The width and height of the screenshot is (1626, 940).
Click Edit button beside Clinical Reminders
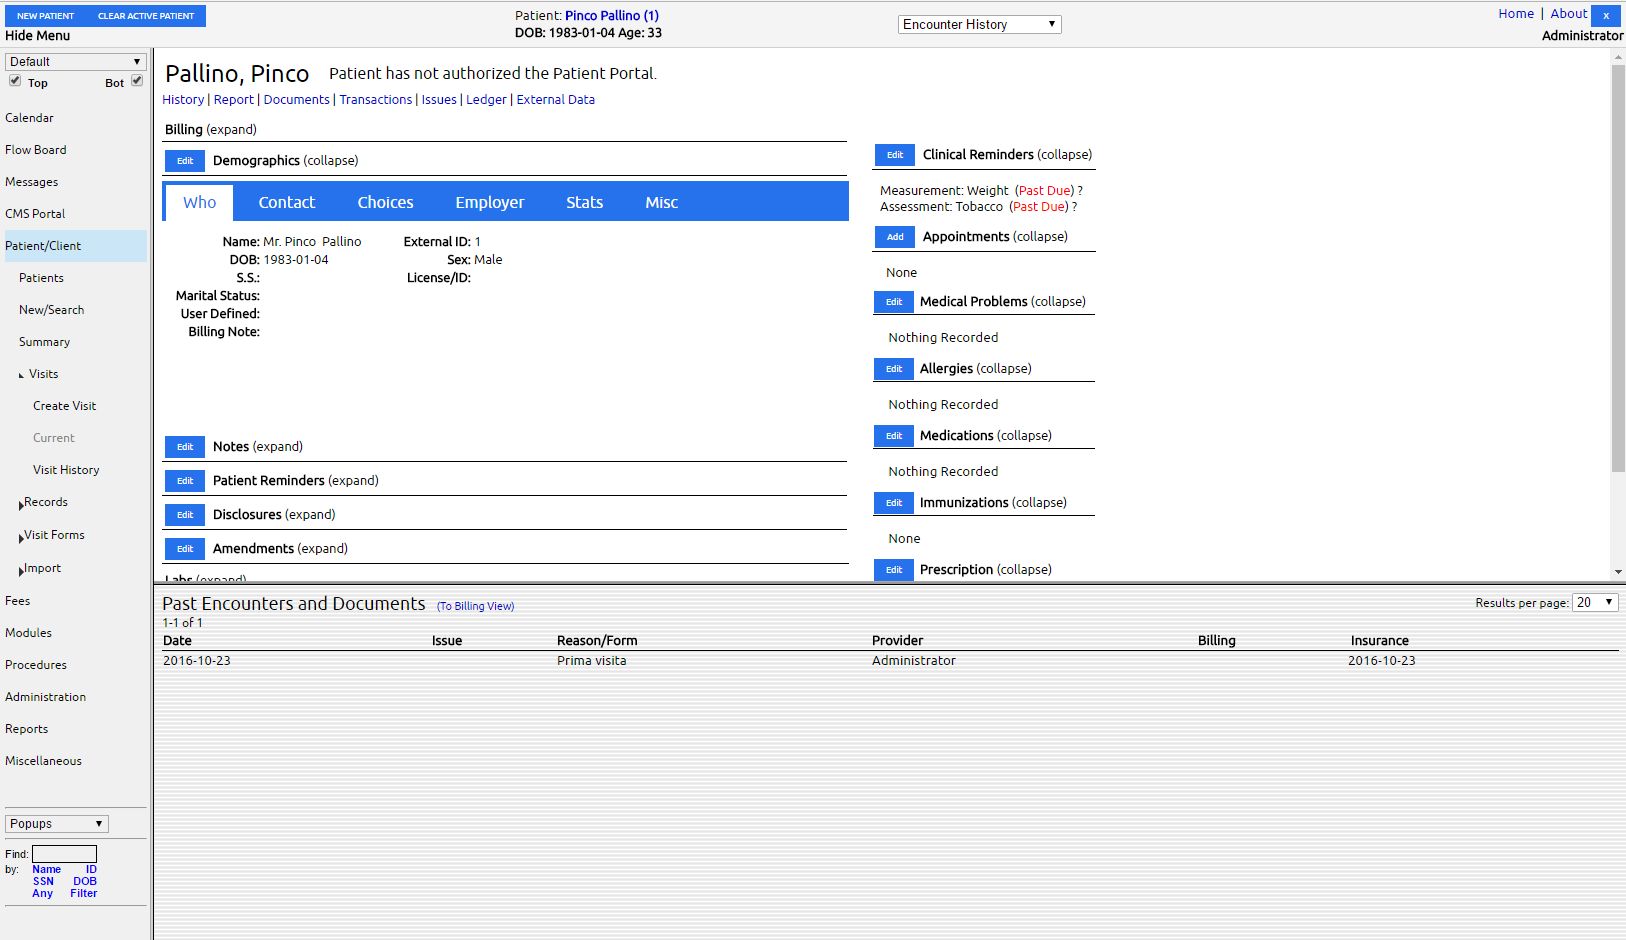pyautogui.click(x=894, y=155)
